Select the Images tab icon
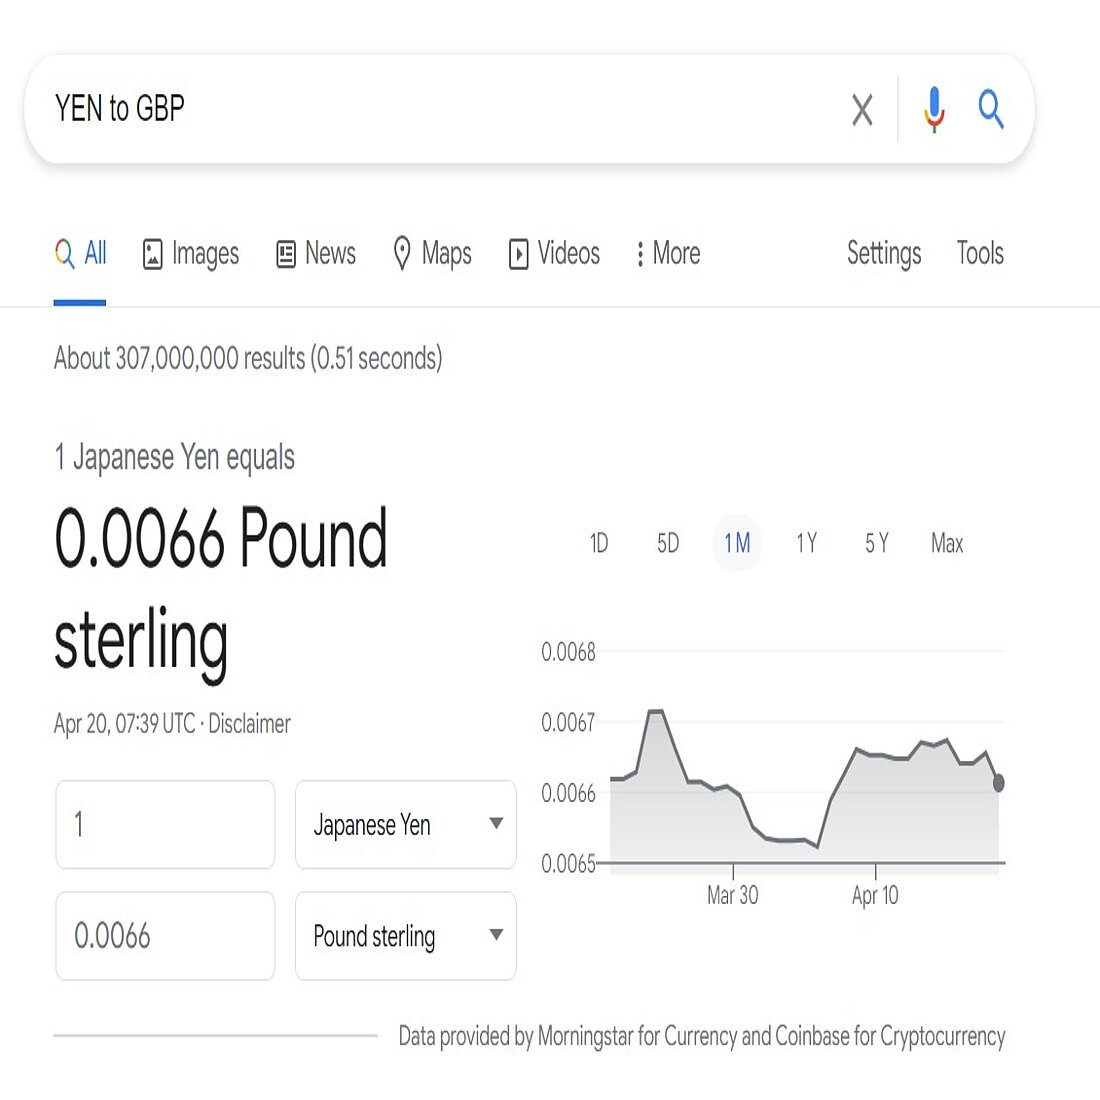This screenshot has width=1100, height=1100. click(152, 253)
